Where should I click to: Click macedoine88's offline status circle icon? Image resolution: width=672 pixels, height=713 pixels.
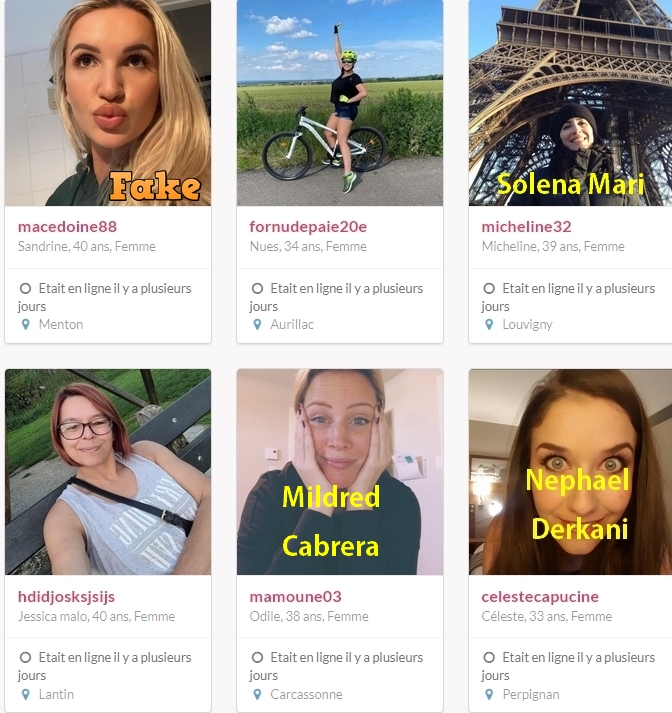(25, 288)
